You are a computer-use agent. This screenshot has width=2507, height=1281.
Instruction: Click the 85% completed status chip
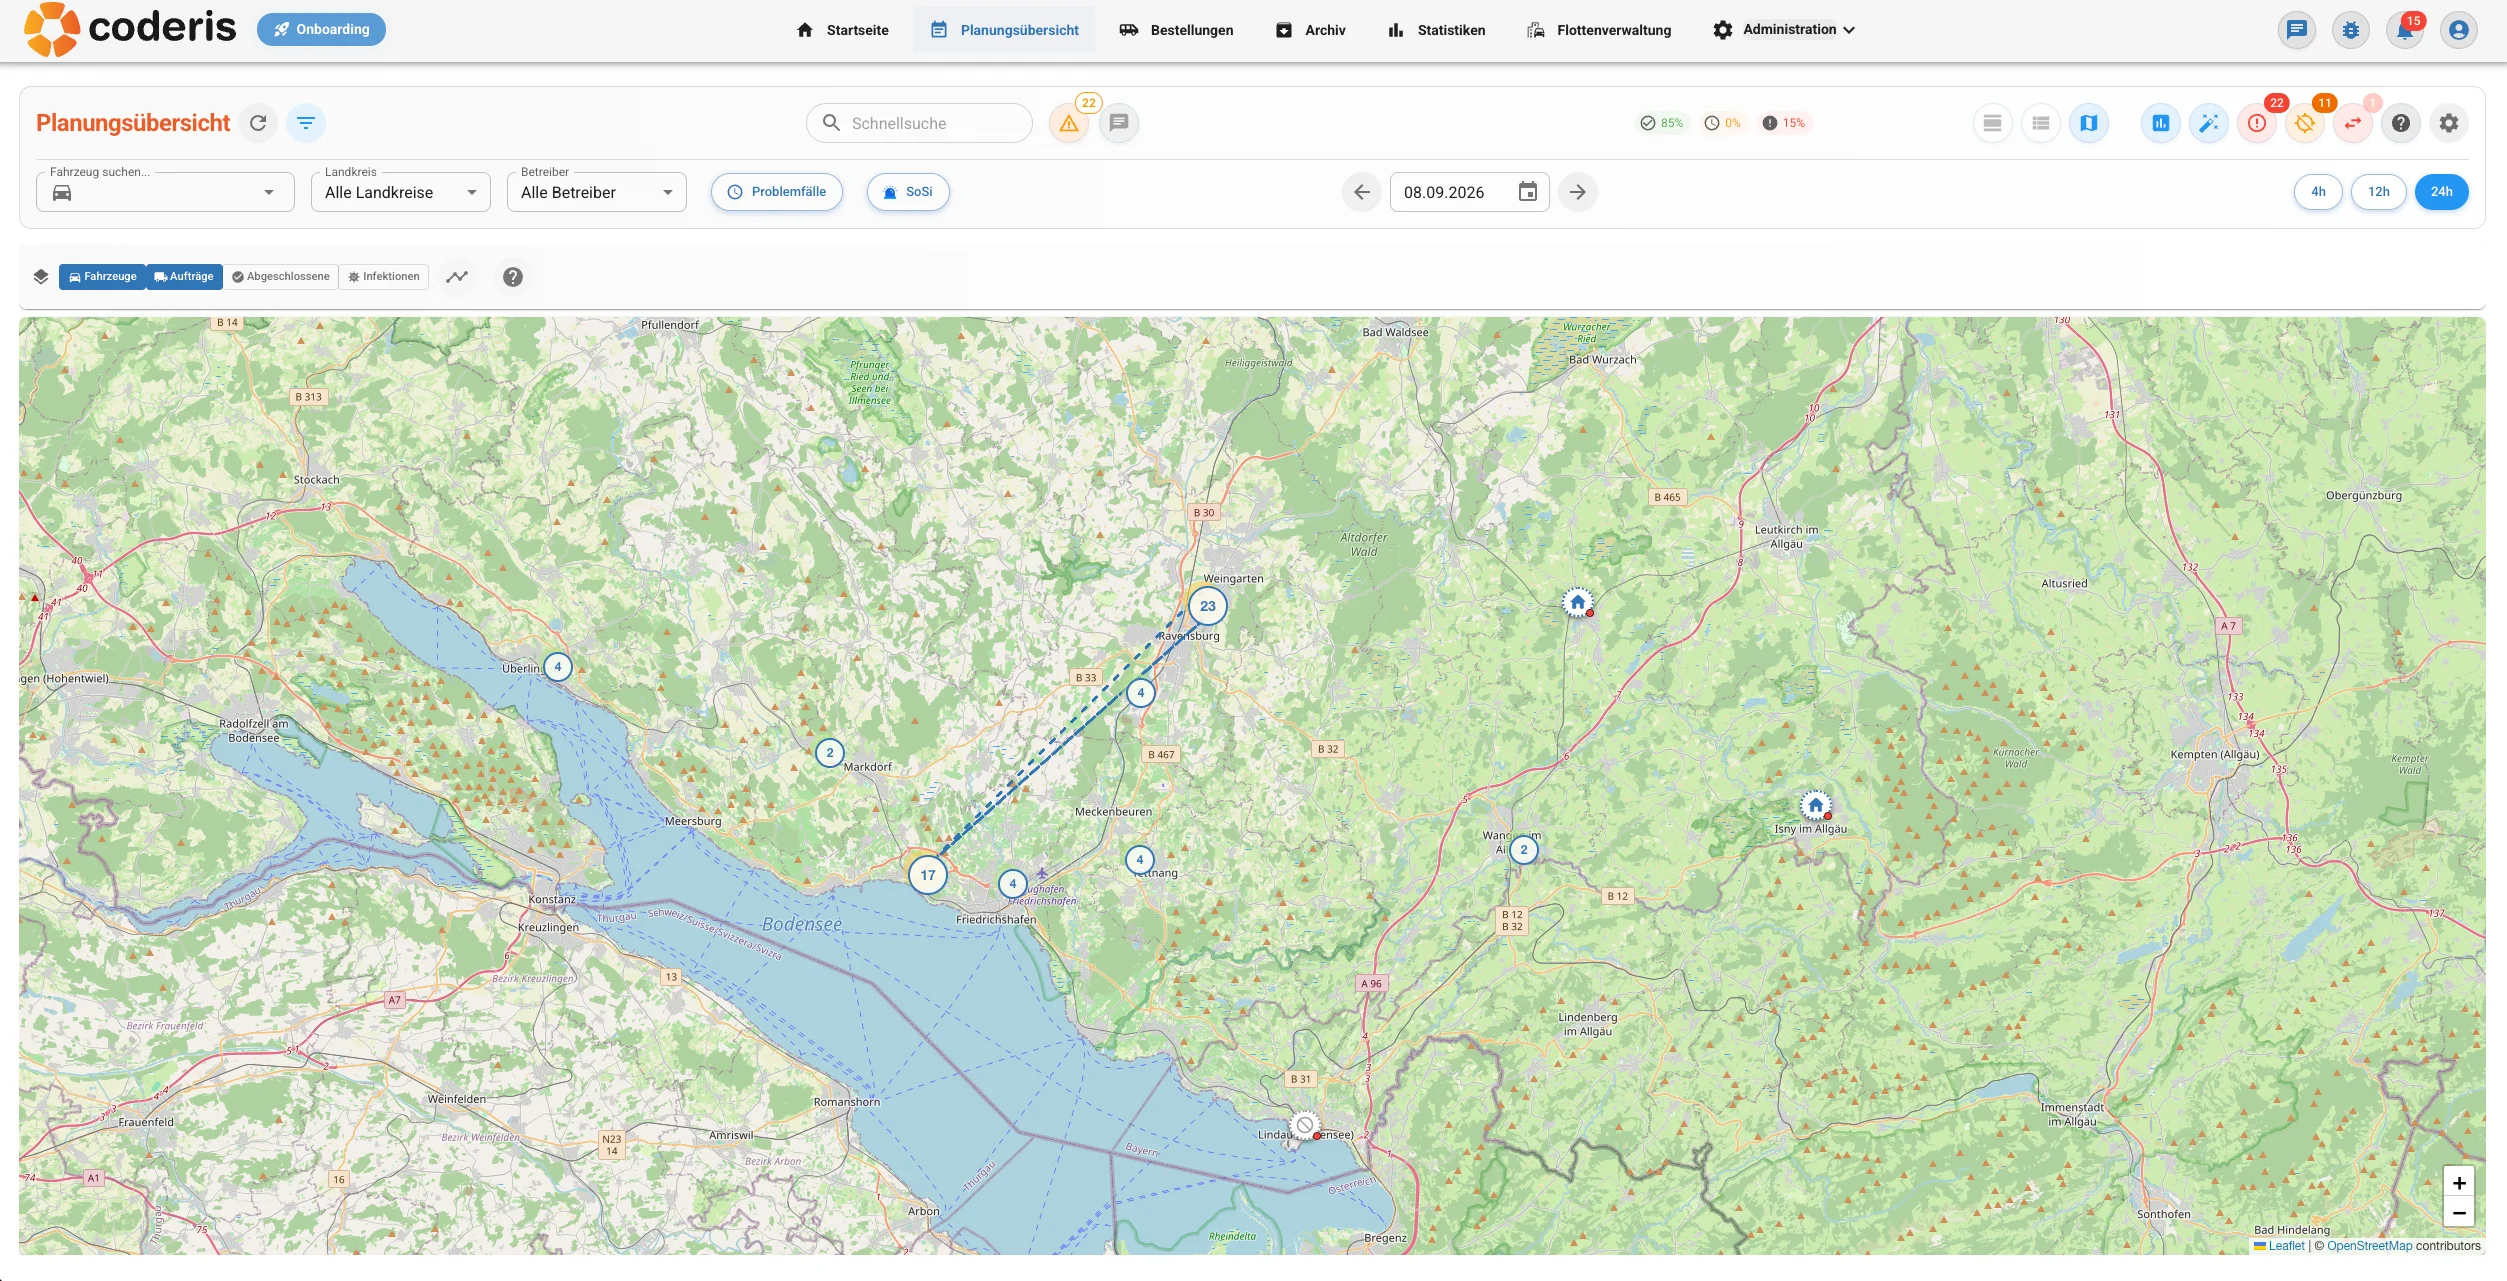tap(1662, 123)
